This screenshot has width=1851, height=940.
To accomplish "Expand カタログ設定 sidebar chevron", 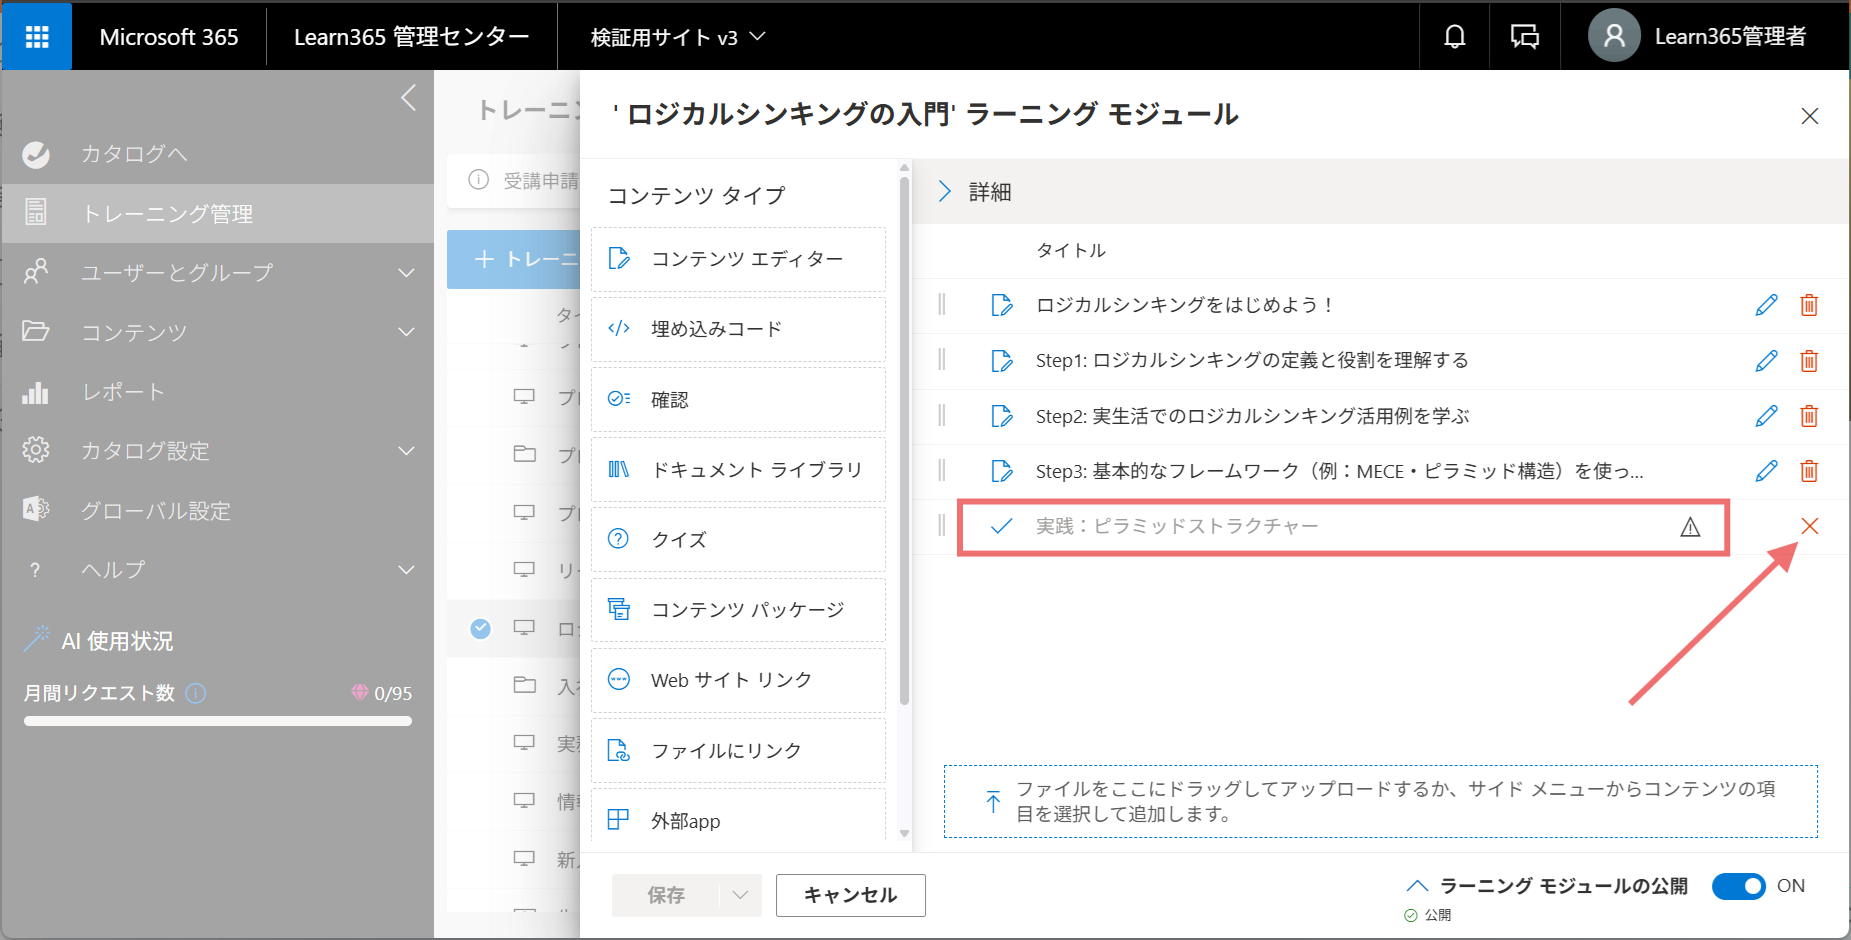I will pyautogui.click(x=406, y=451).
